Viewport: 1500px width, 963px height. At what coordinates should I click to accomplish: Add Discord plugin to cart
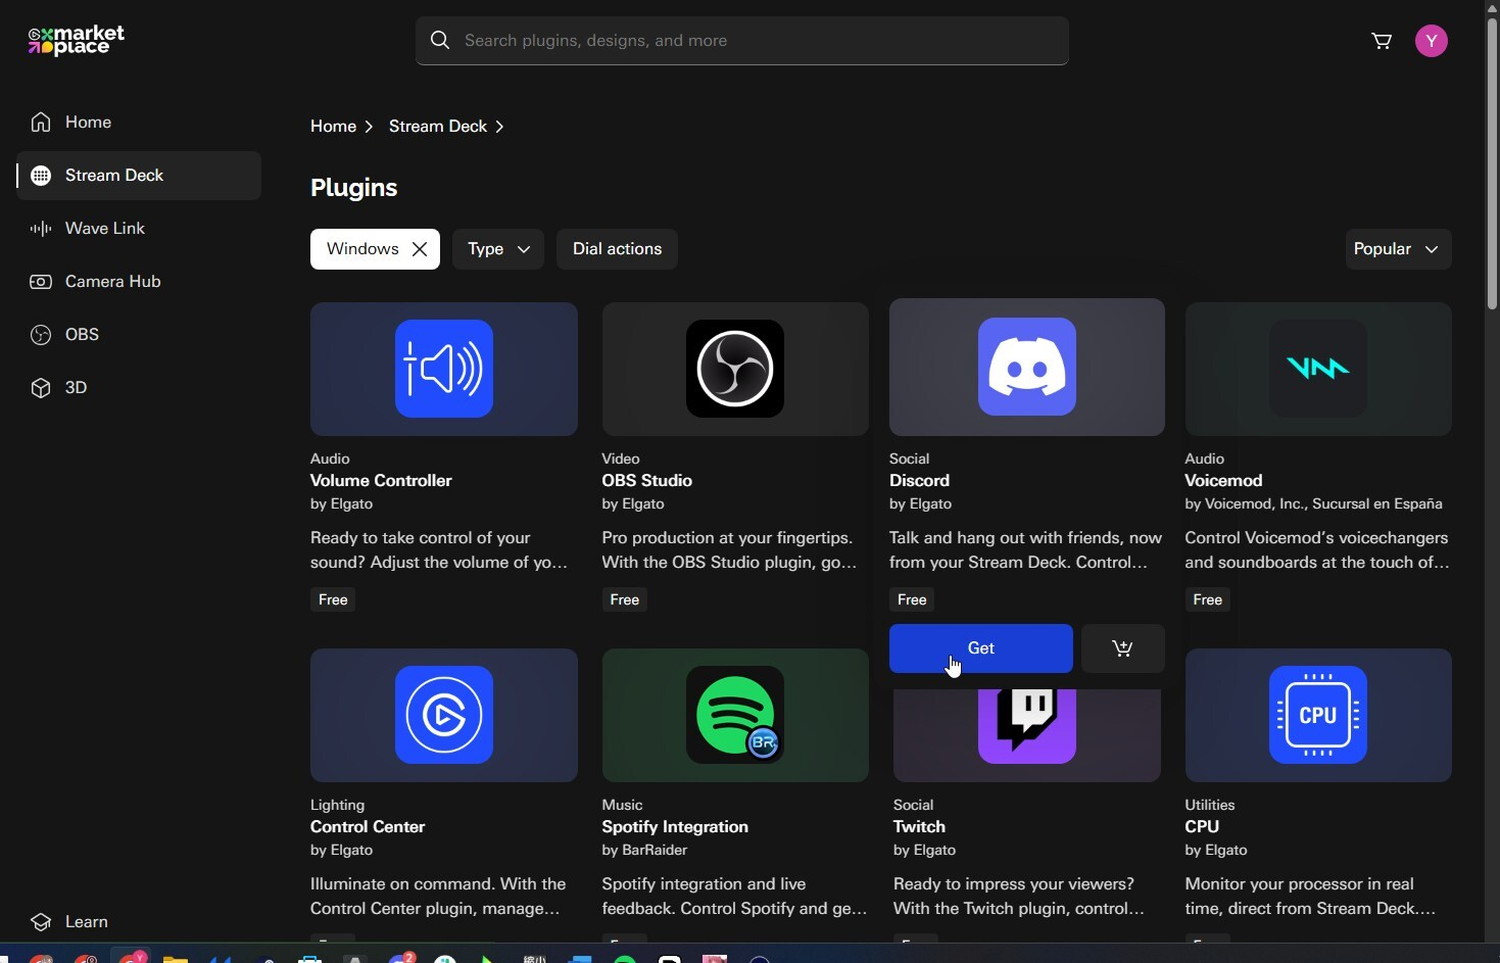[1122, 649]
